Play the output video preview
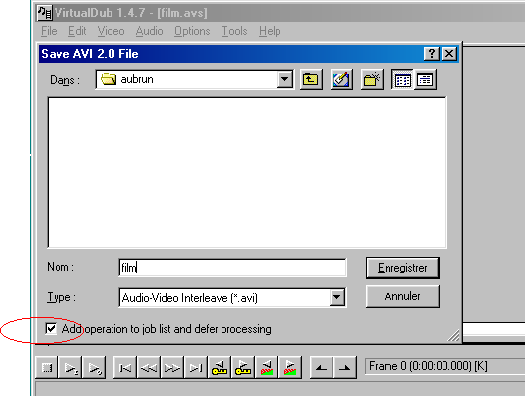Viewport: 525px width, 397px height. coord(94,368)
